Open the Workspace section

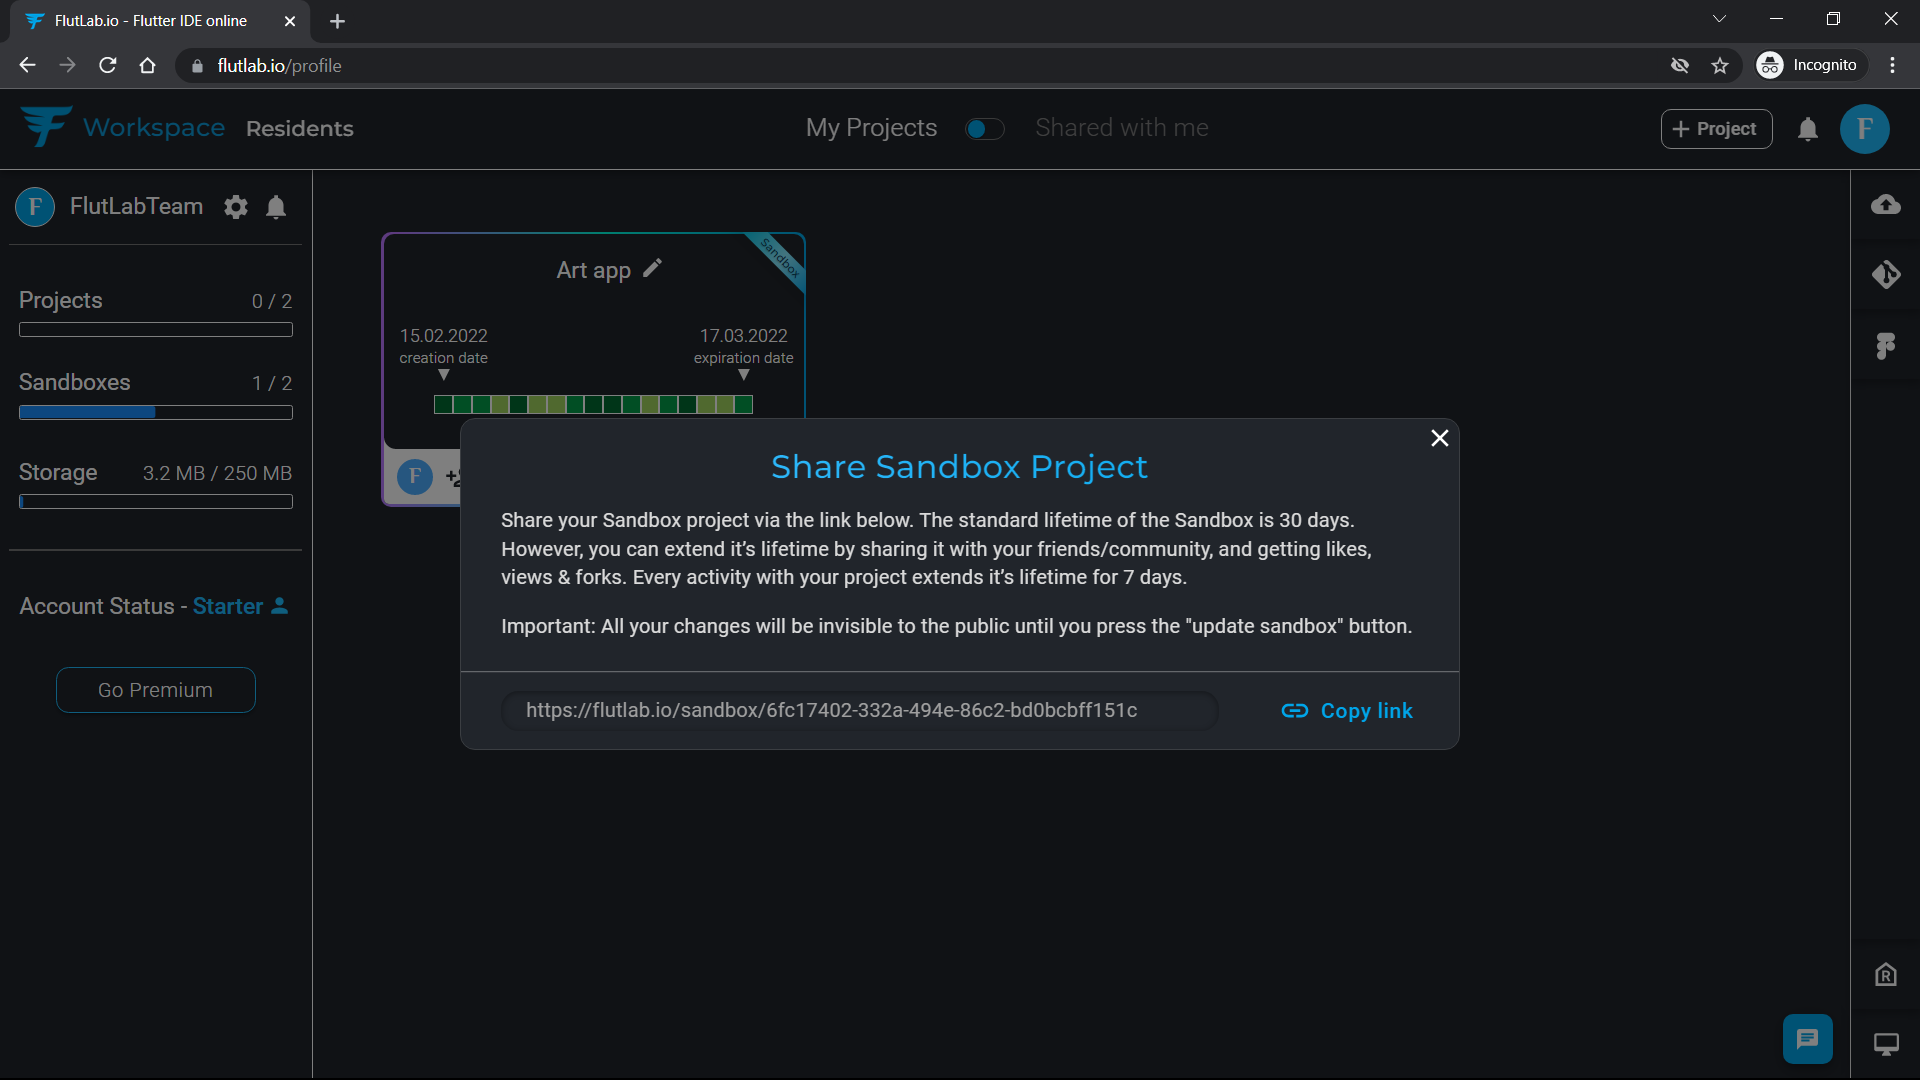tap(154, 128)
